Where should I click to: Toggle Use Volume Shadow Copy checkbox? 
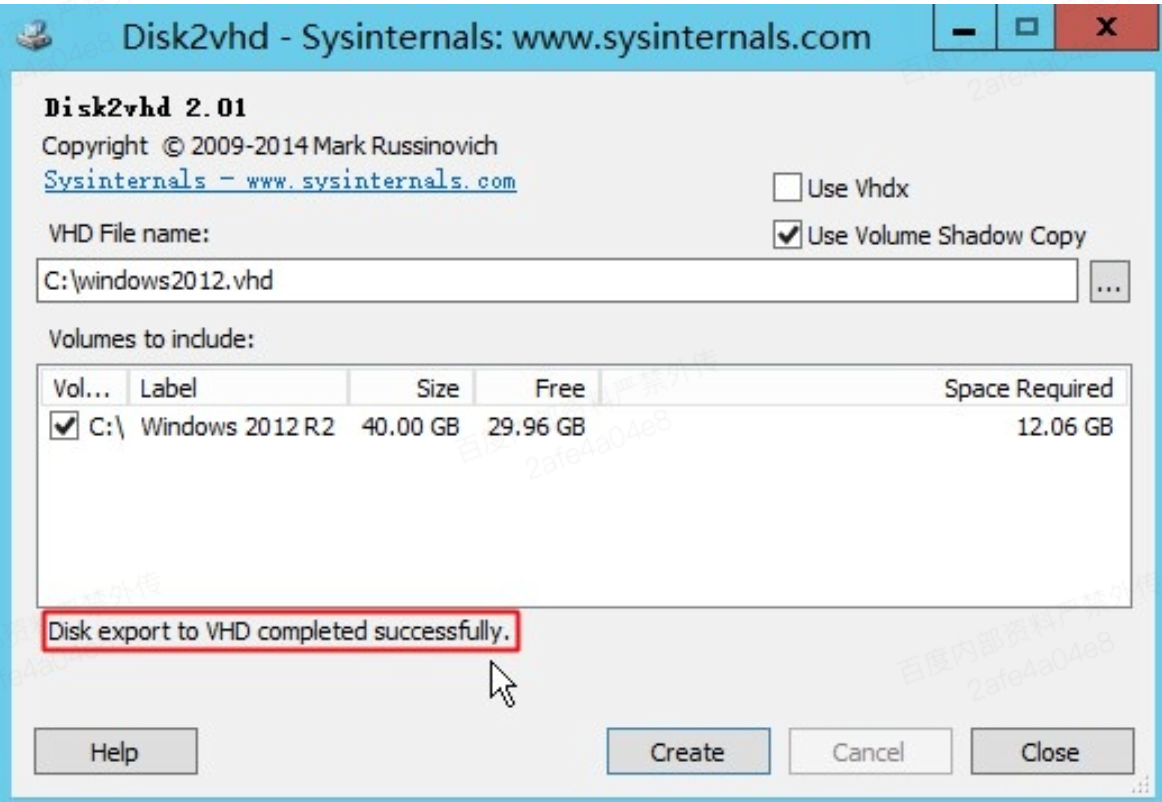787,236
